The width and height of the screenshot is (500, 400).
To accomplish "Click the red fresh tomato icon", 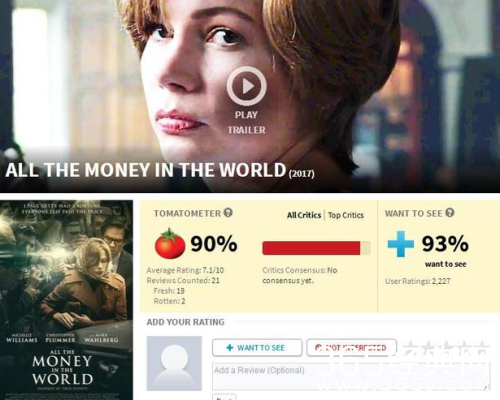I will 170,244.
